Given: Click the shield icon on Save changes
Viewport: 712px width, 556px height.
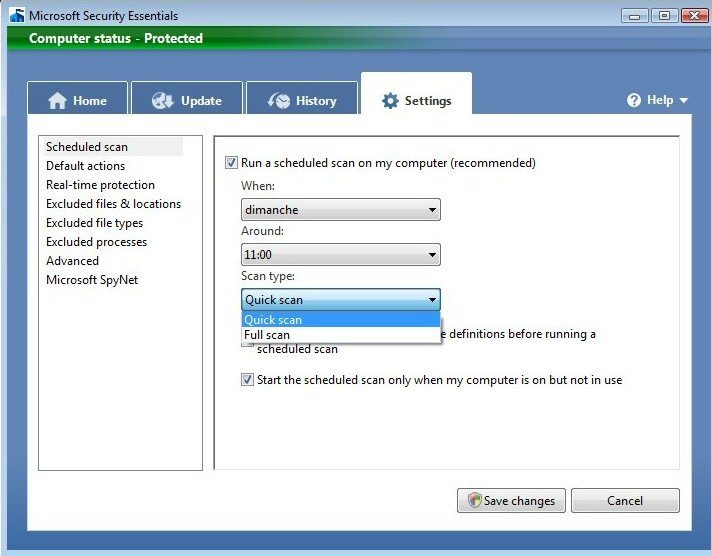Looking at the screenshot, I should click(475, 500).
